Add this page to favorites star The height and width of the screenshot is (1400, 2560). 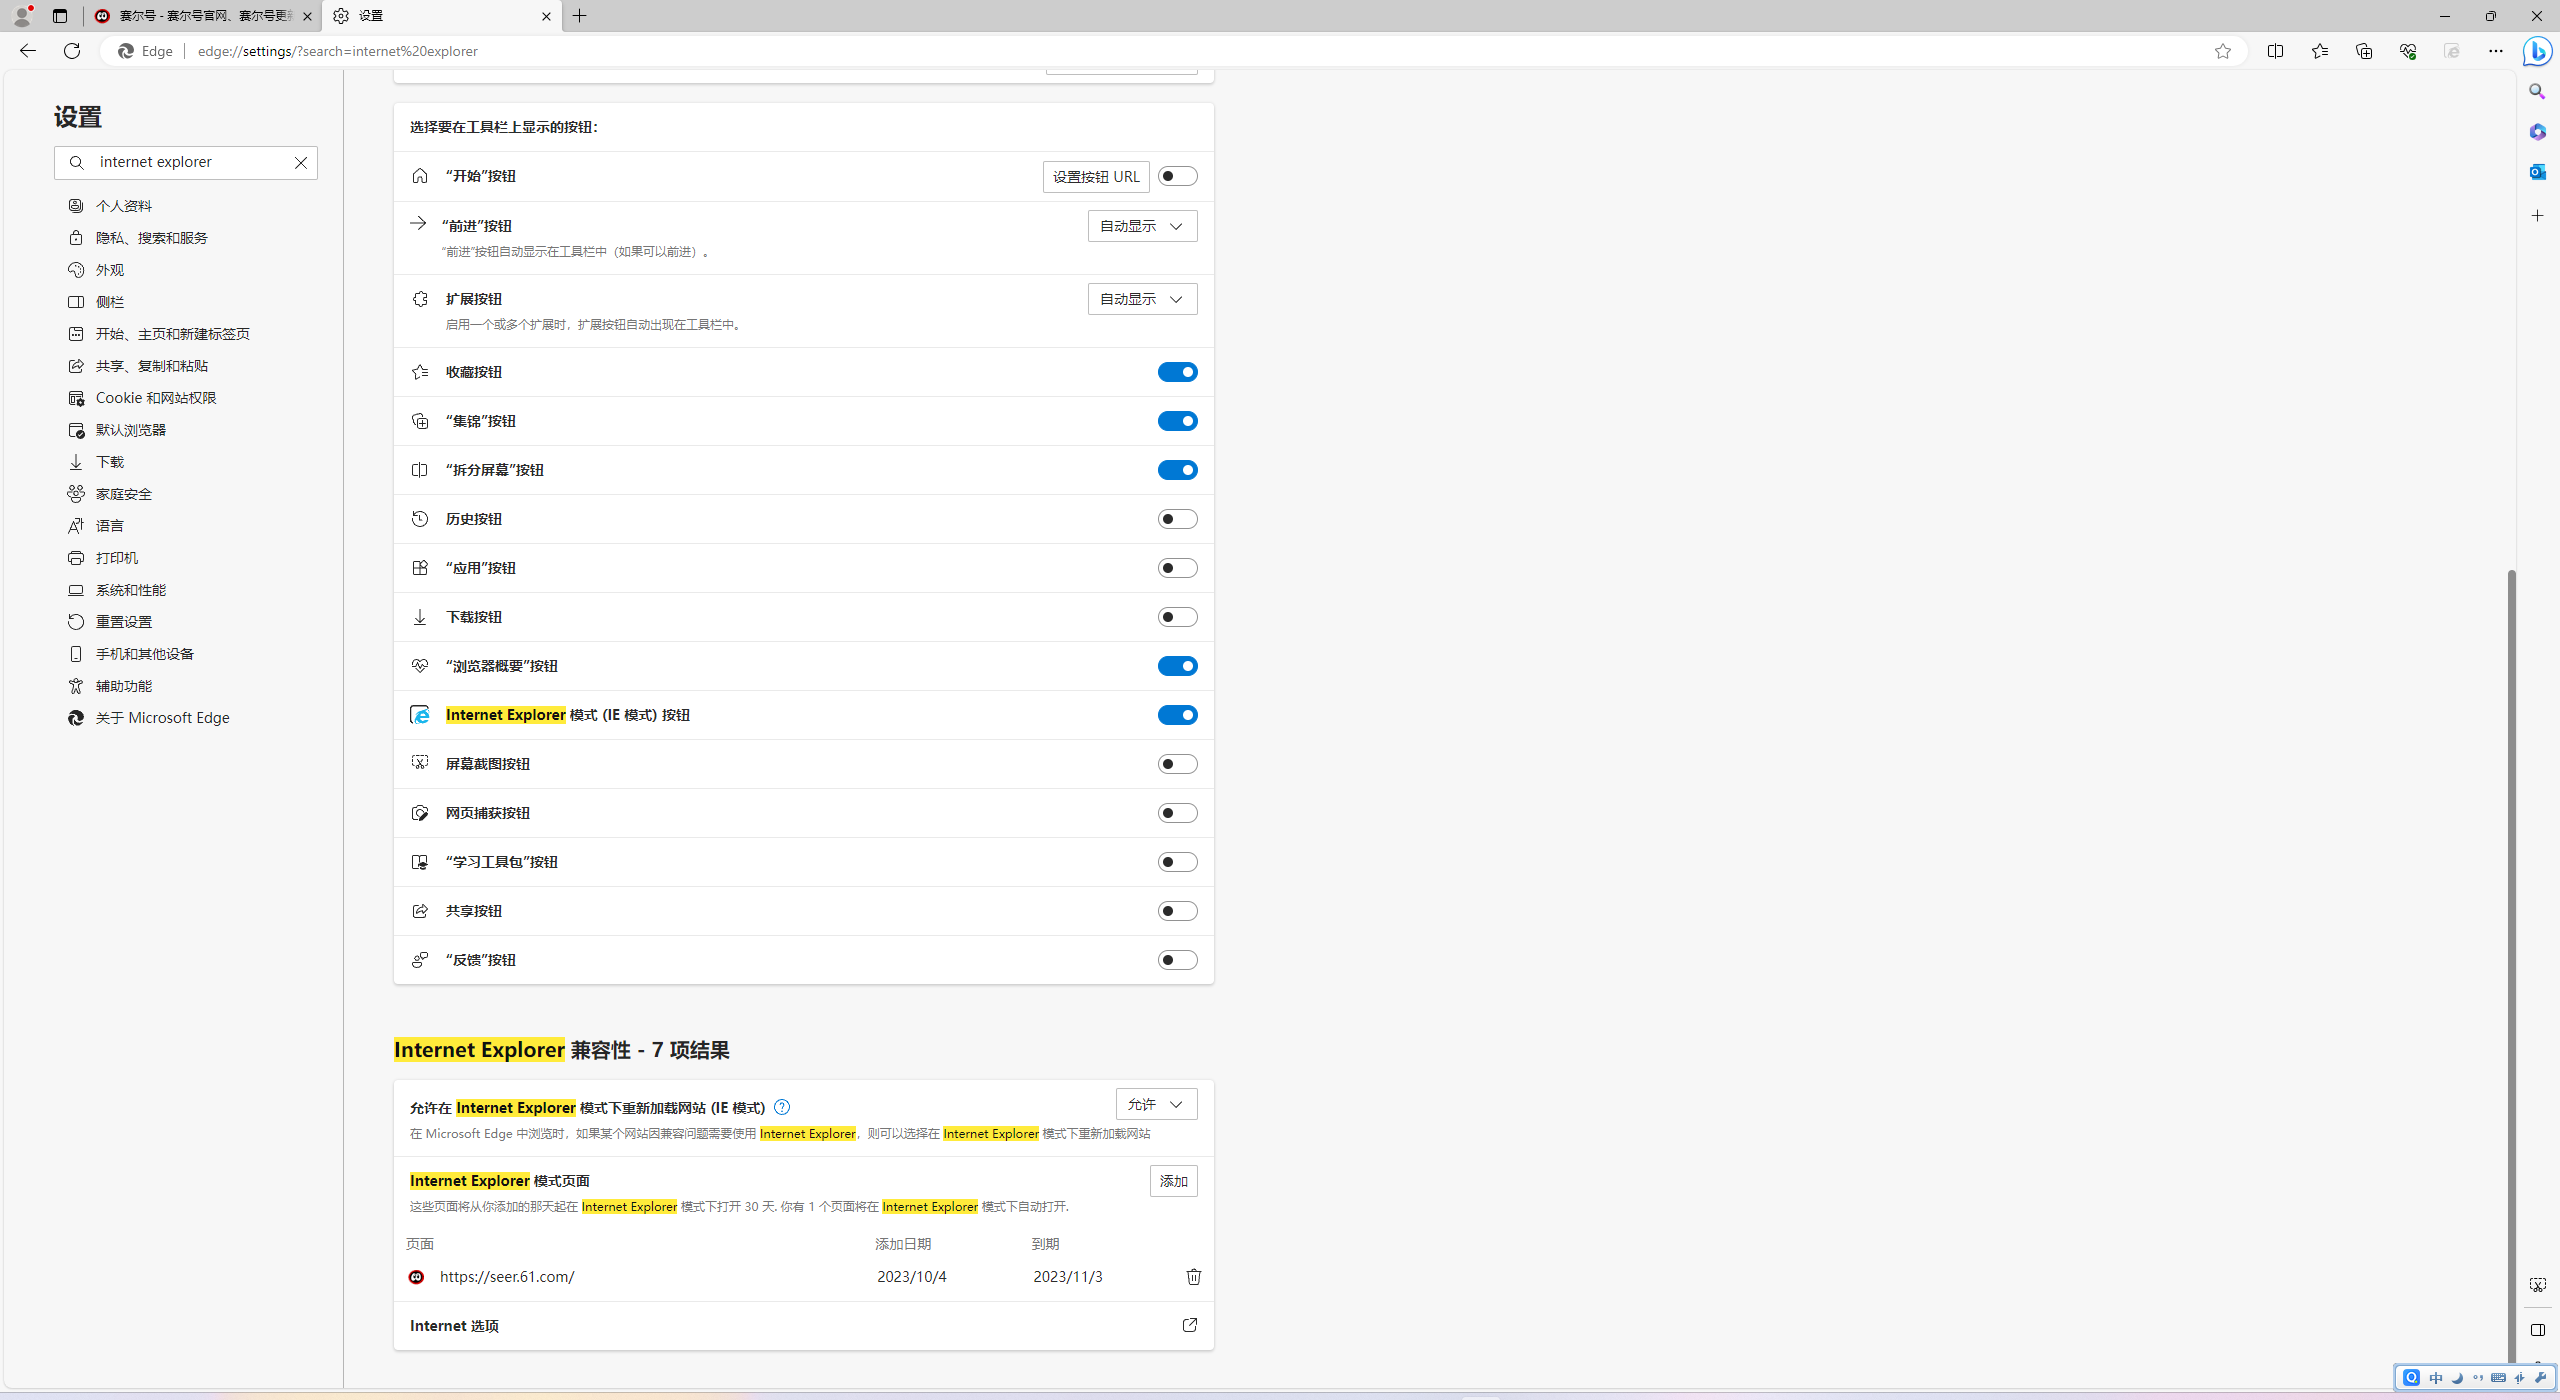pos(2222,51)
